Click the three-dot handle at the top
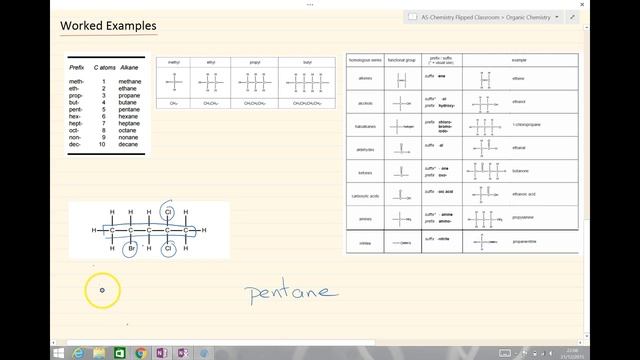Image resolution: width=640 pixels, height=360 pixels. (x=310, y=4)
